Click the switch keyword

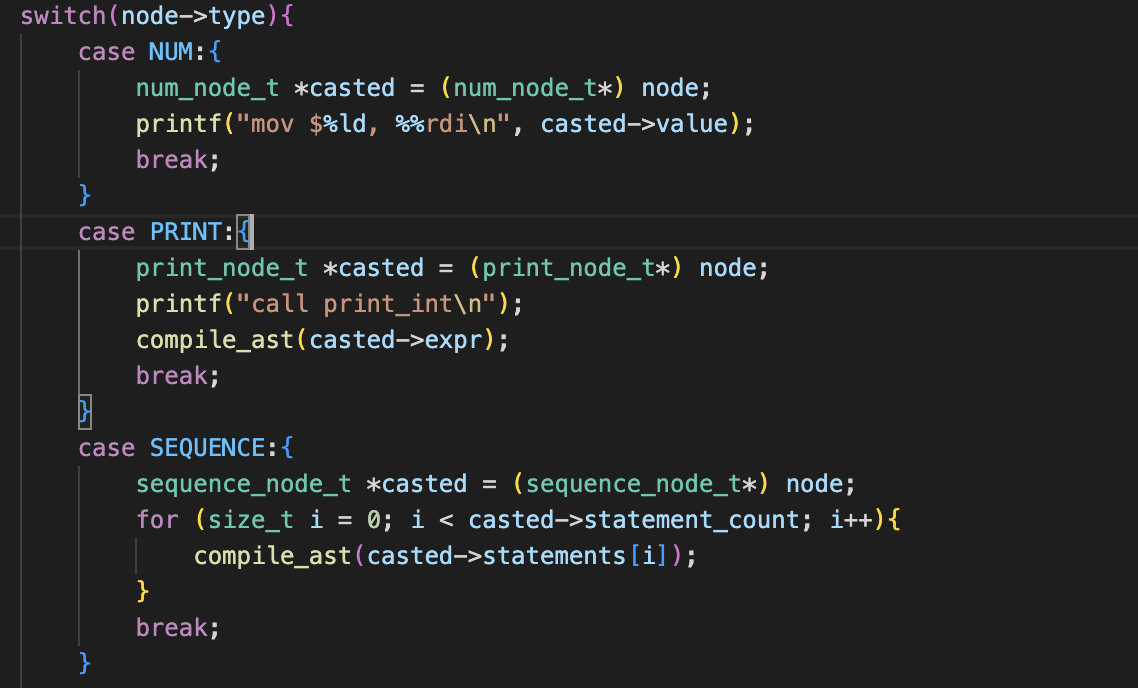click(x=62, y=16)
